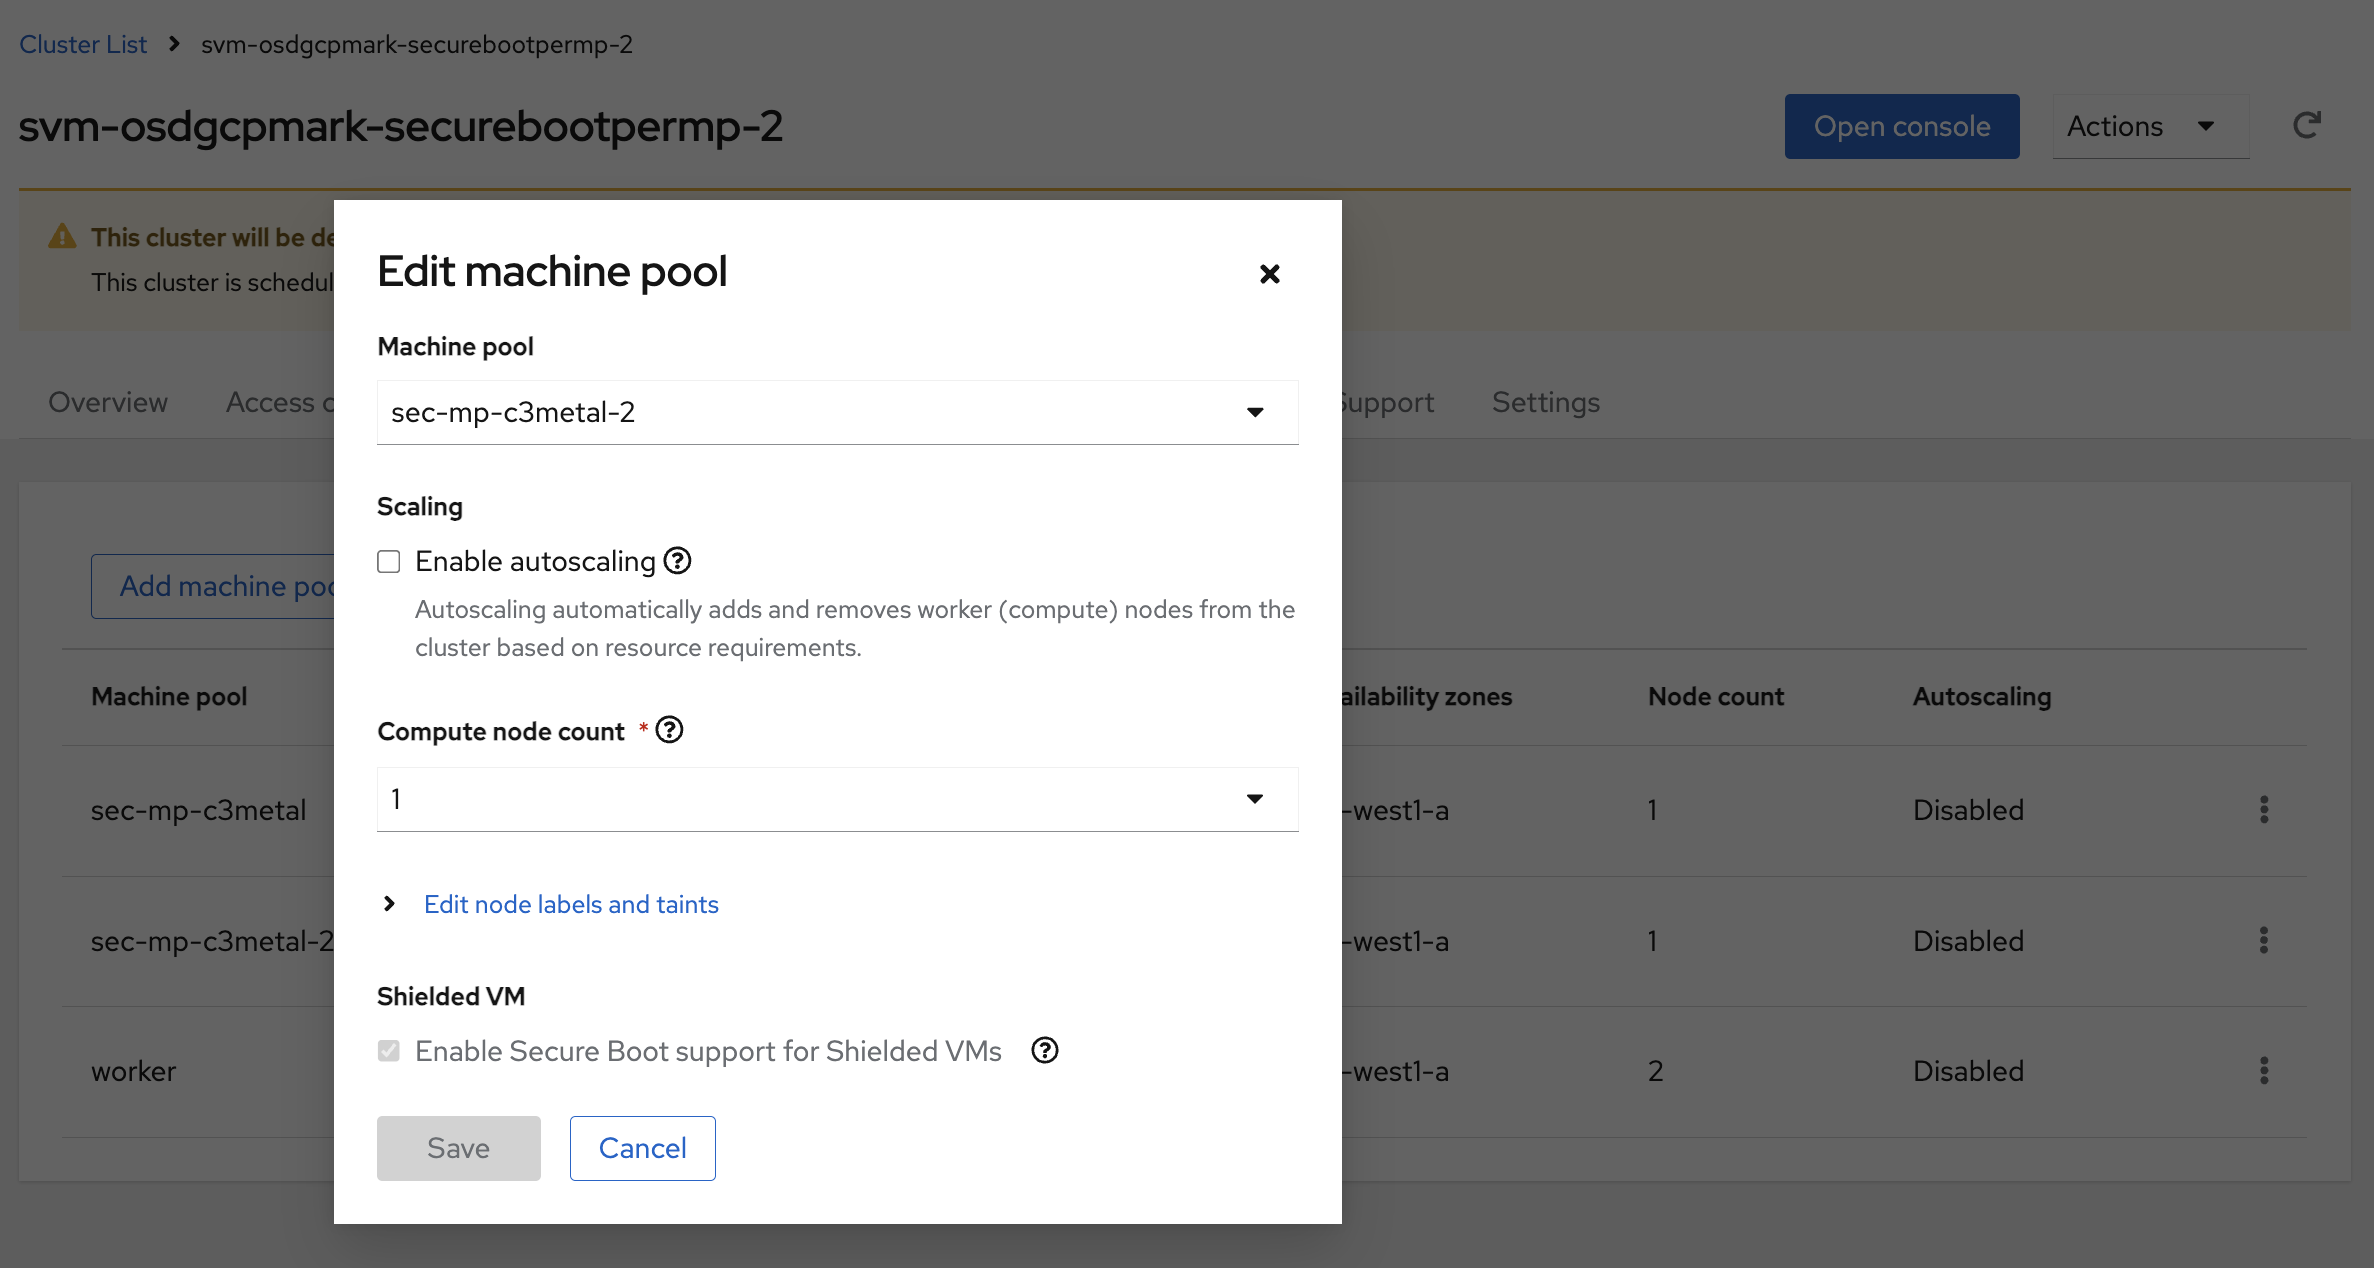Switch to the Settings tab
This screenshot has width=2374, height=1268.
click(x=1545, y=402)
